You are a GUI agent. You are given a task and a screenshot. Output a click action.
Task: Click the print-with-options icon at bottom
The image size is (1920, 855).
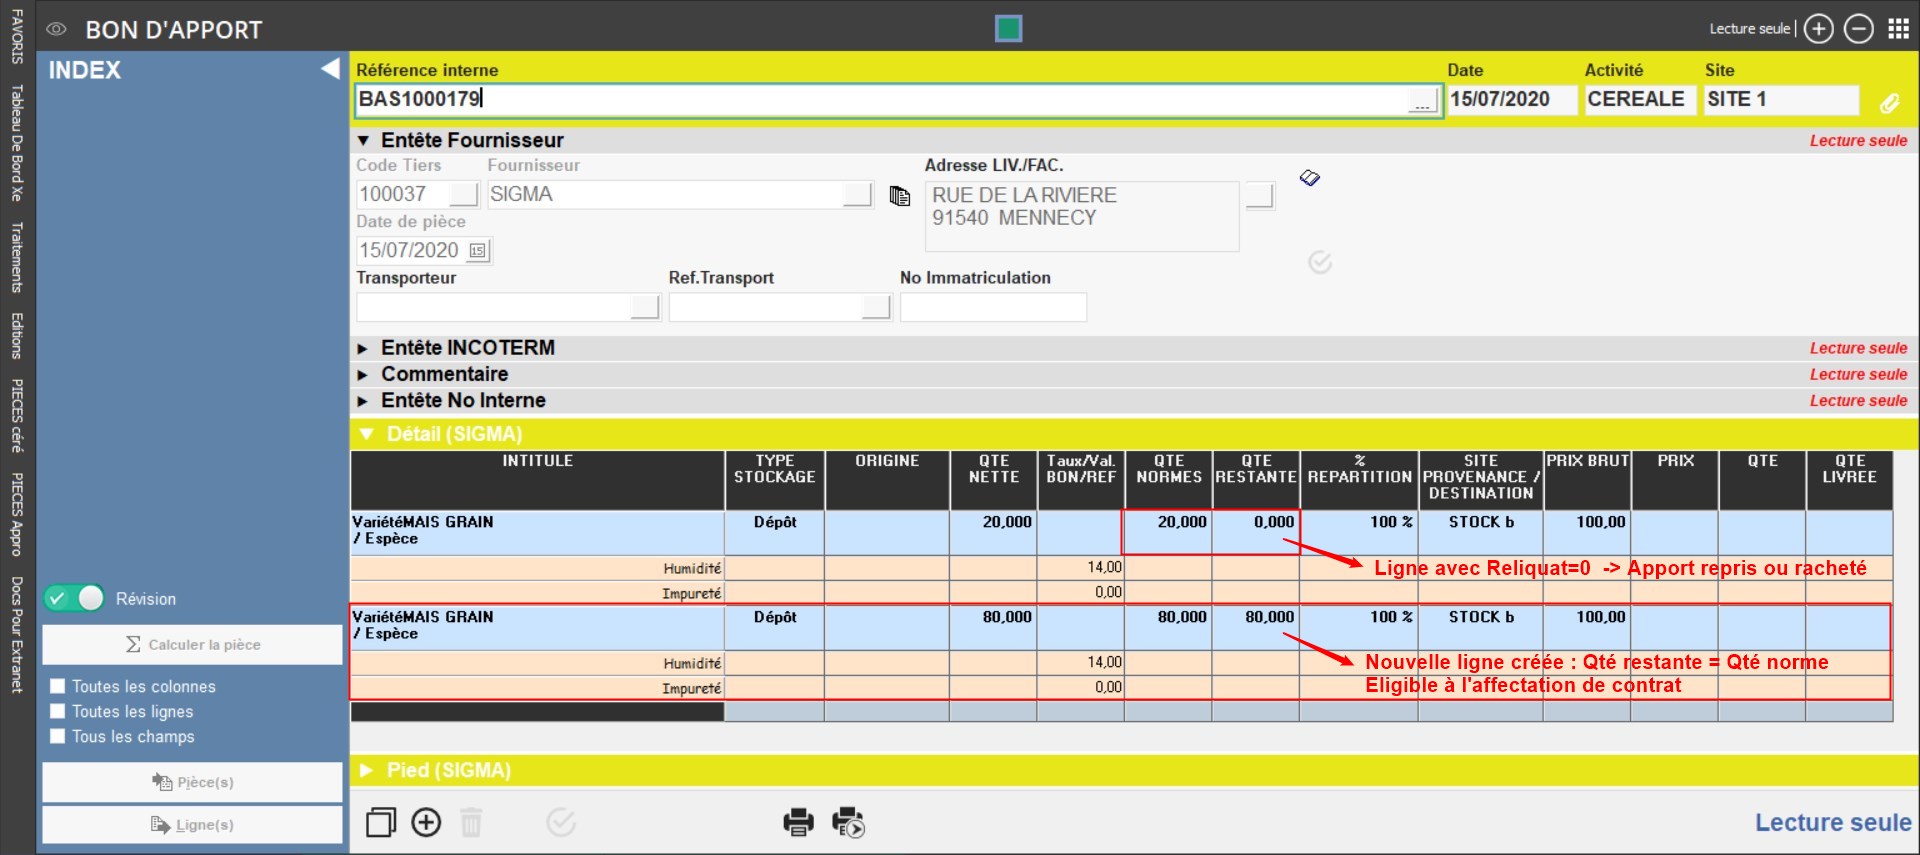pos(848,822)
